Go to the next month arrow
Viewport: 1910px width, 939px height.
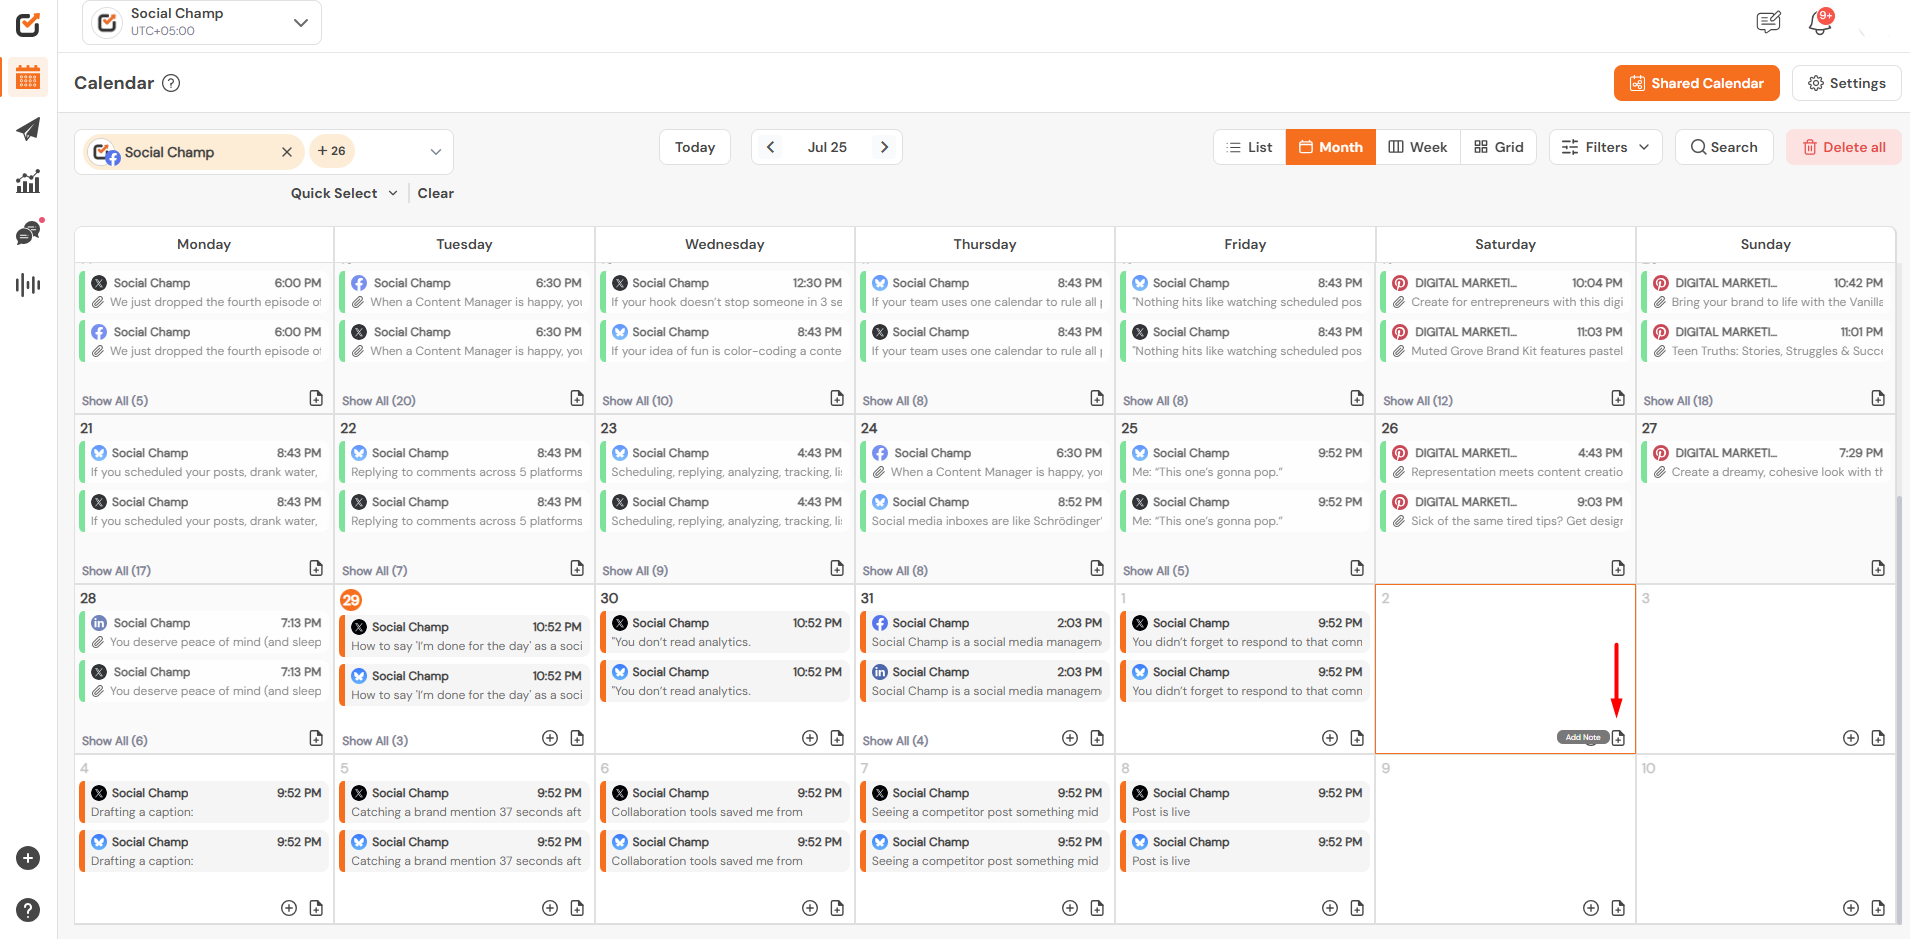pos(884,147)
